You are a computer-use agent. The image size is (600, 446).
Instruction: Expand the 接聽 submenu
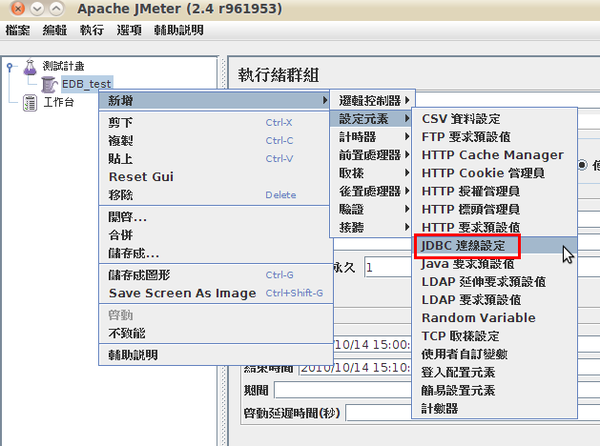click(x=370, y=228)
